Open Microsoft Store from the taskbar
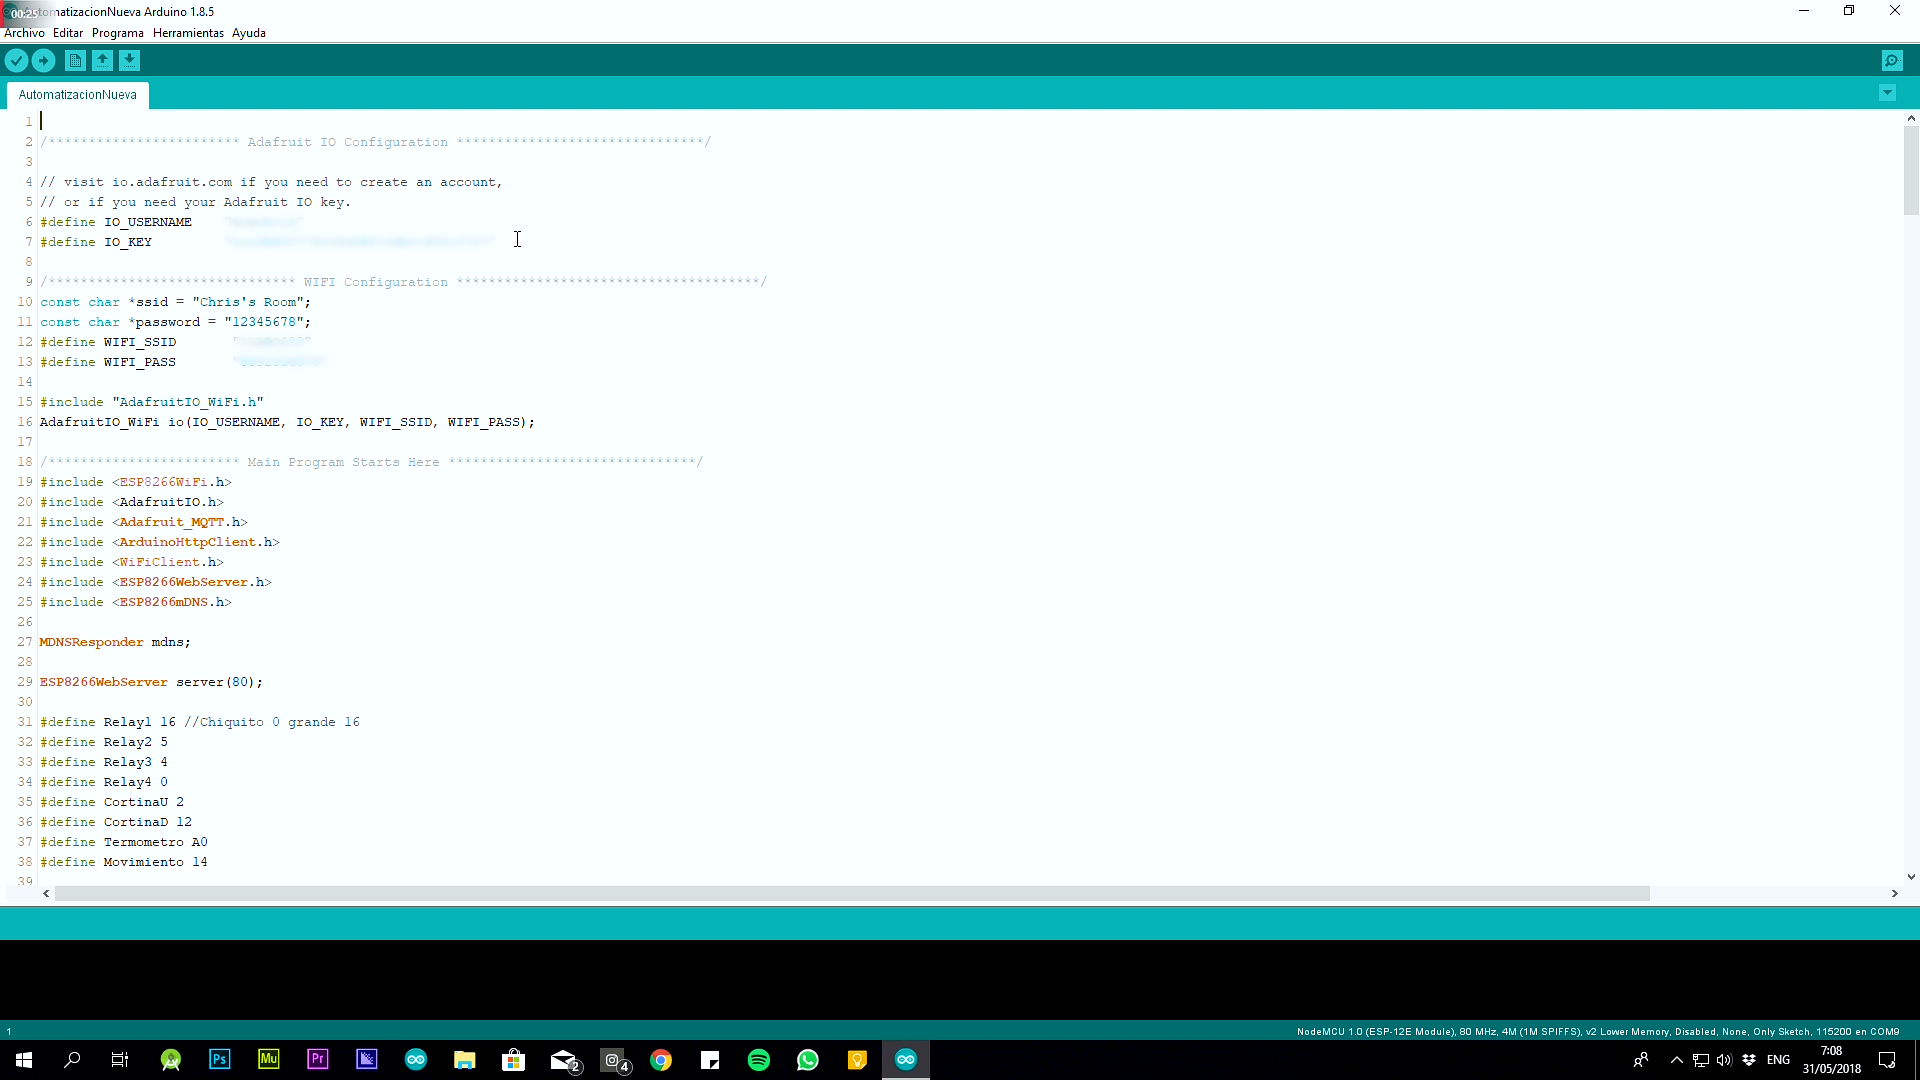Image resolution: width=1920 pixels, height=1080 pixels. [x=514, y=1060]
